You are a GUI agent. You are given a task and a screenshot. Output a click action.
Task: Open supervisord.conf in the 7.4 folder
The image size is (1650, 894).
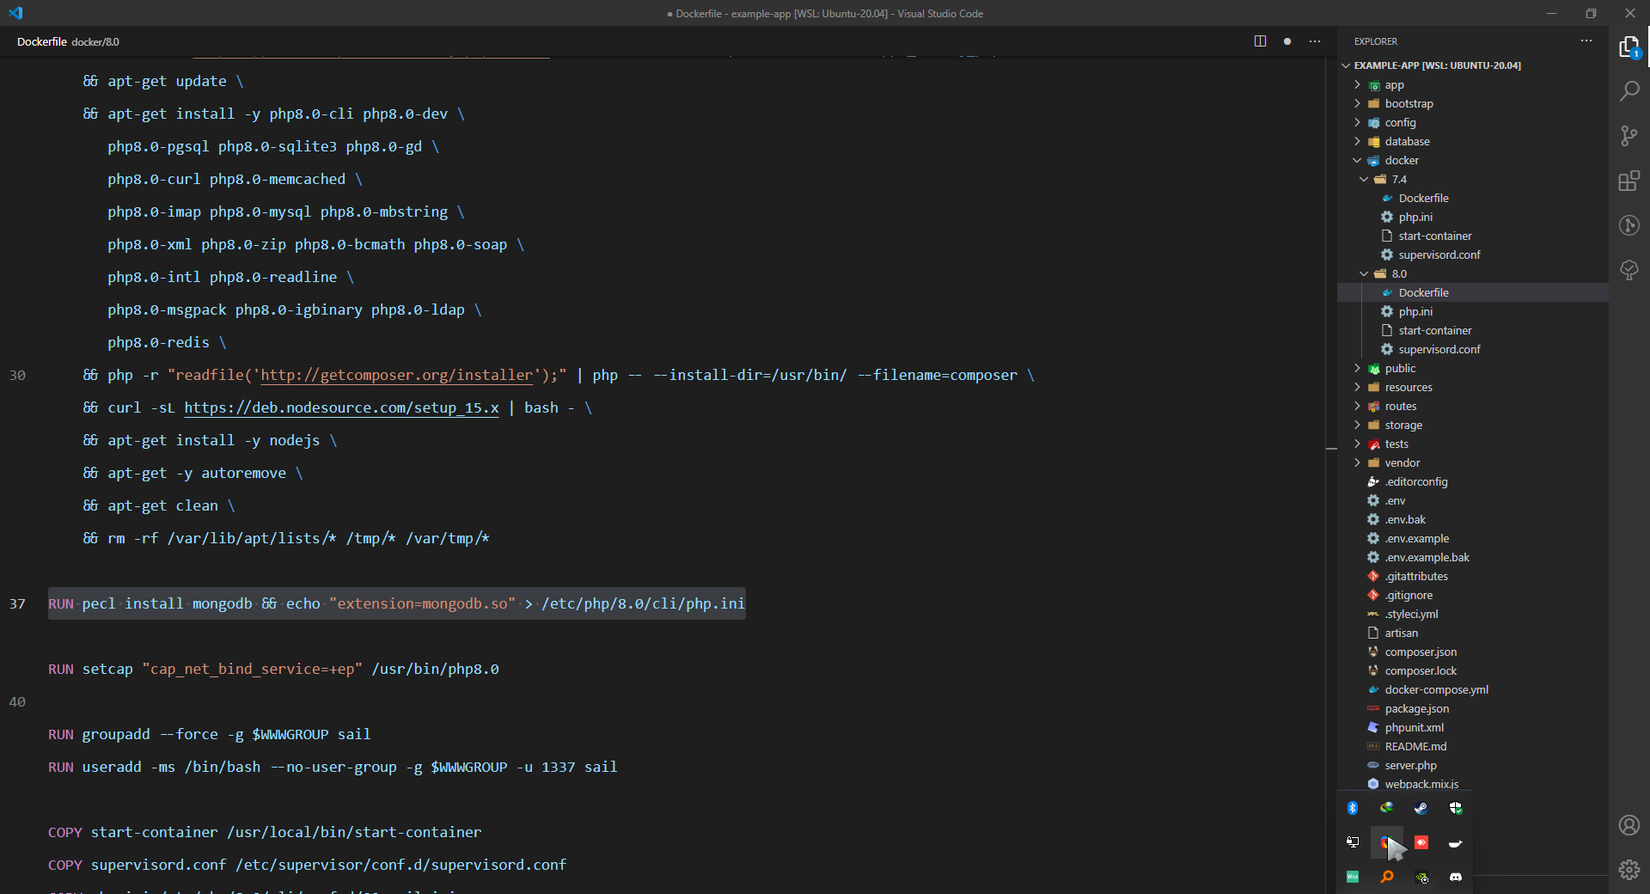click(x=1439, y=255)
